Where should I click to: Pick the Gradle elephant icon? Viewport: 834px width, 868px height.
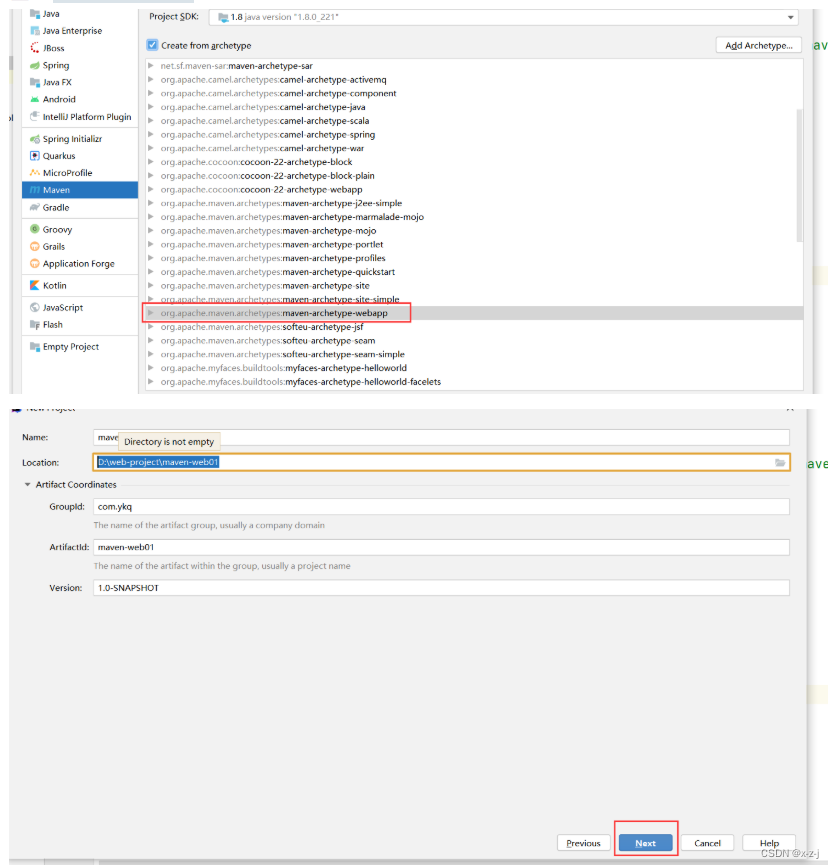[35, 208]
